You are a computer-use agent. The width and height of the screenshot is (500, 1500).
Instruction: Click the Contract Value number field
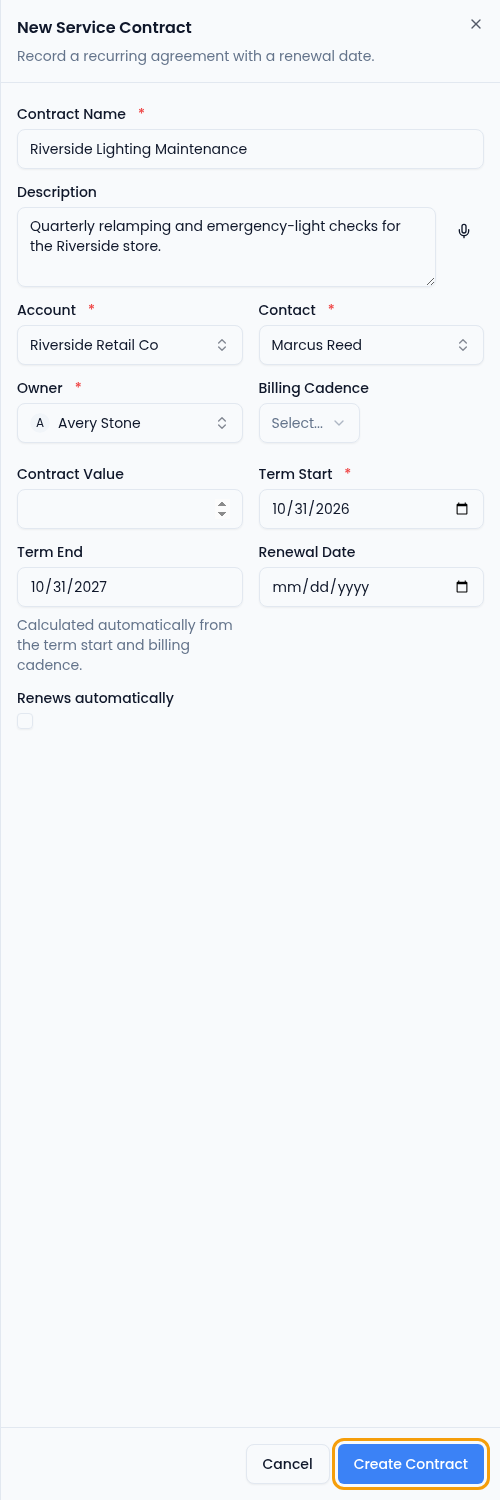[x=130, y=509]
